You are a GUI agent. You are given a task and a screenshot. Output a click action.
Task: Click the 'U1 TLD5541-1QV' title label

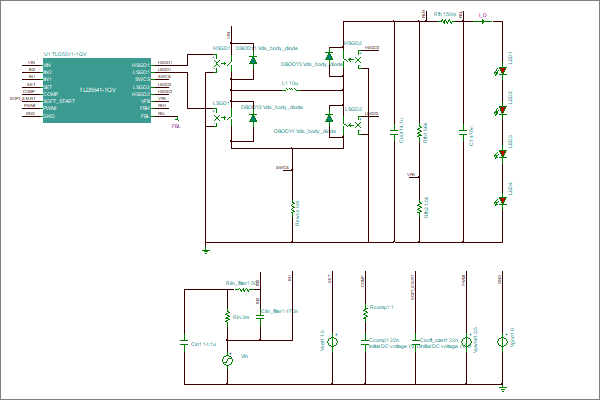click(x=65, y=54)
